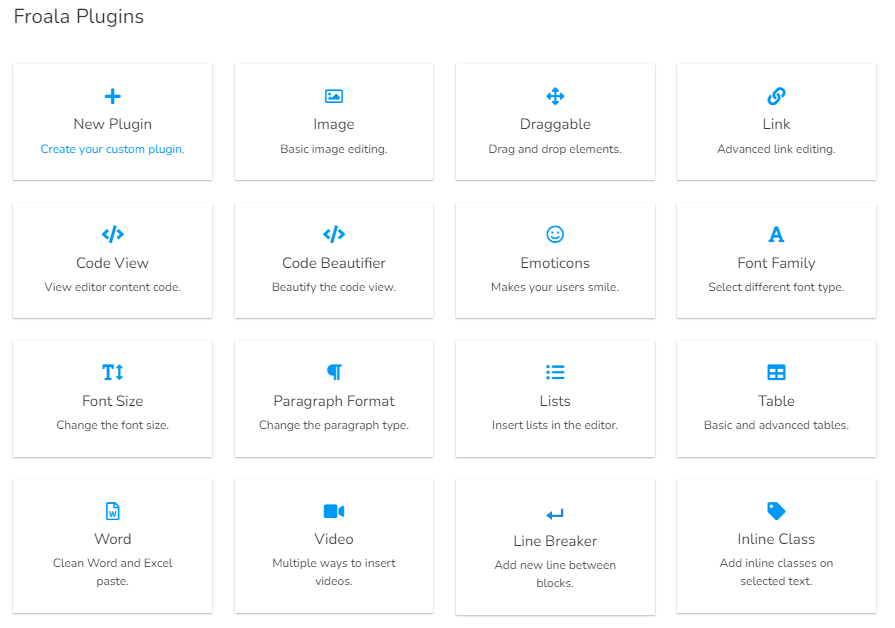Screen dimensions: 895x628
Task: Click 'Basic and advanced tables.' description
Action: (x=776, y=425)
